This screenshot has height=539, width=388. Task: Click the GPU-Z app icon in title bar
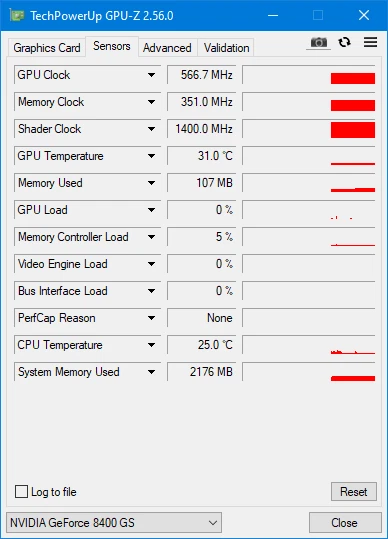17,15
